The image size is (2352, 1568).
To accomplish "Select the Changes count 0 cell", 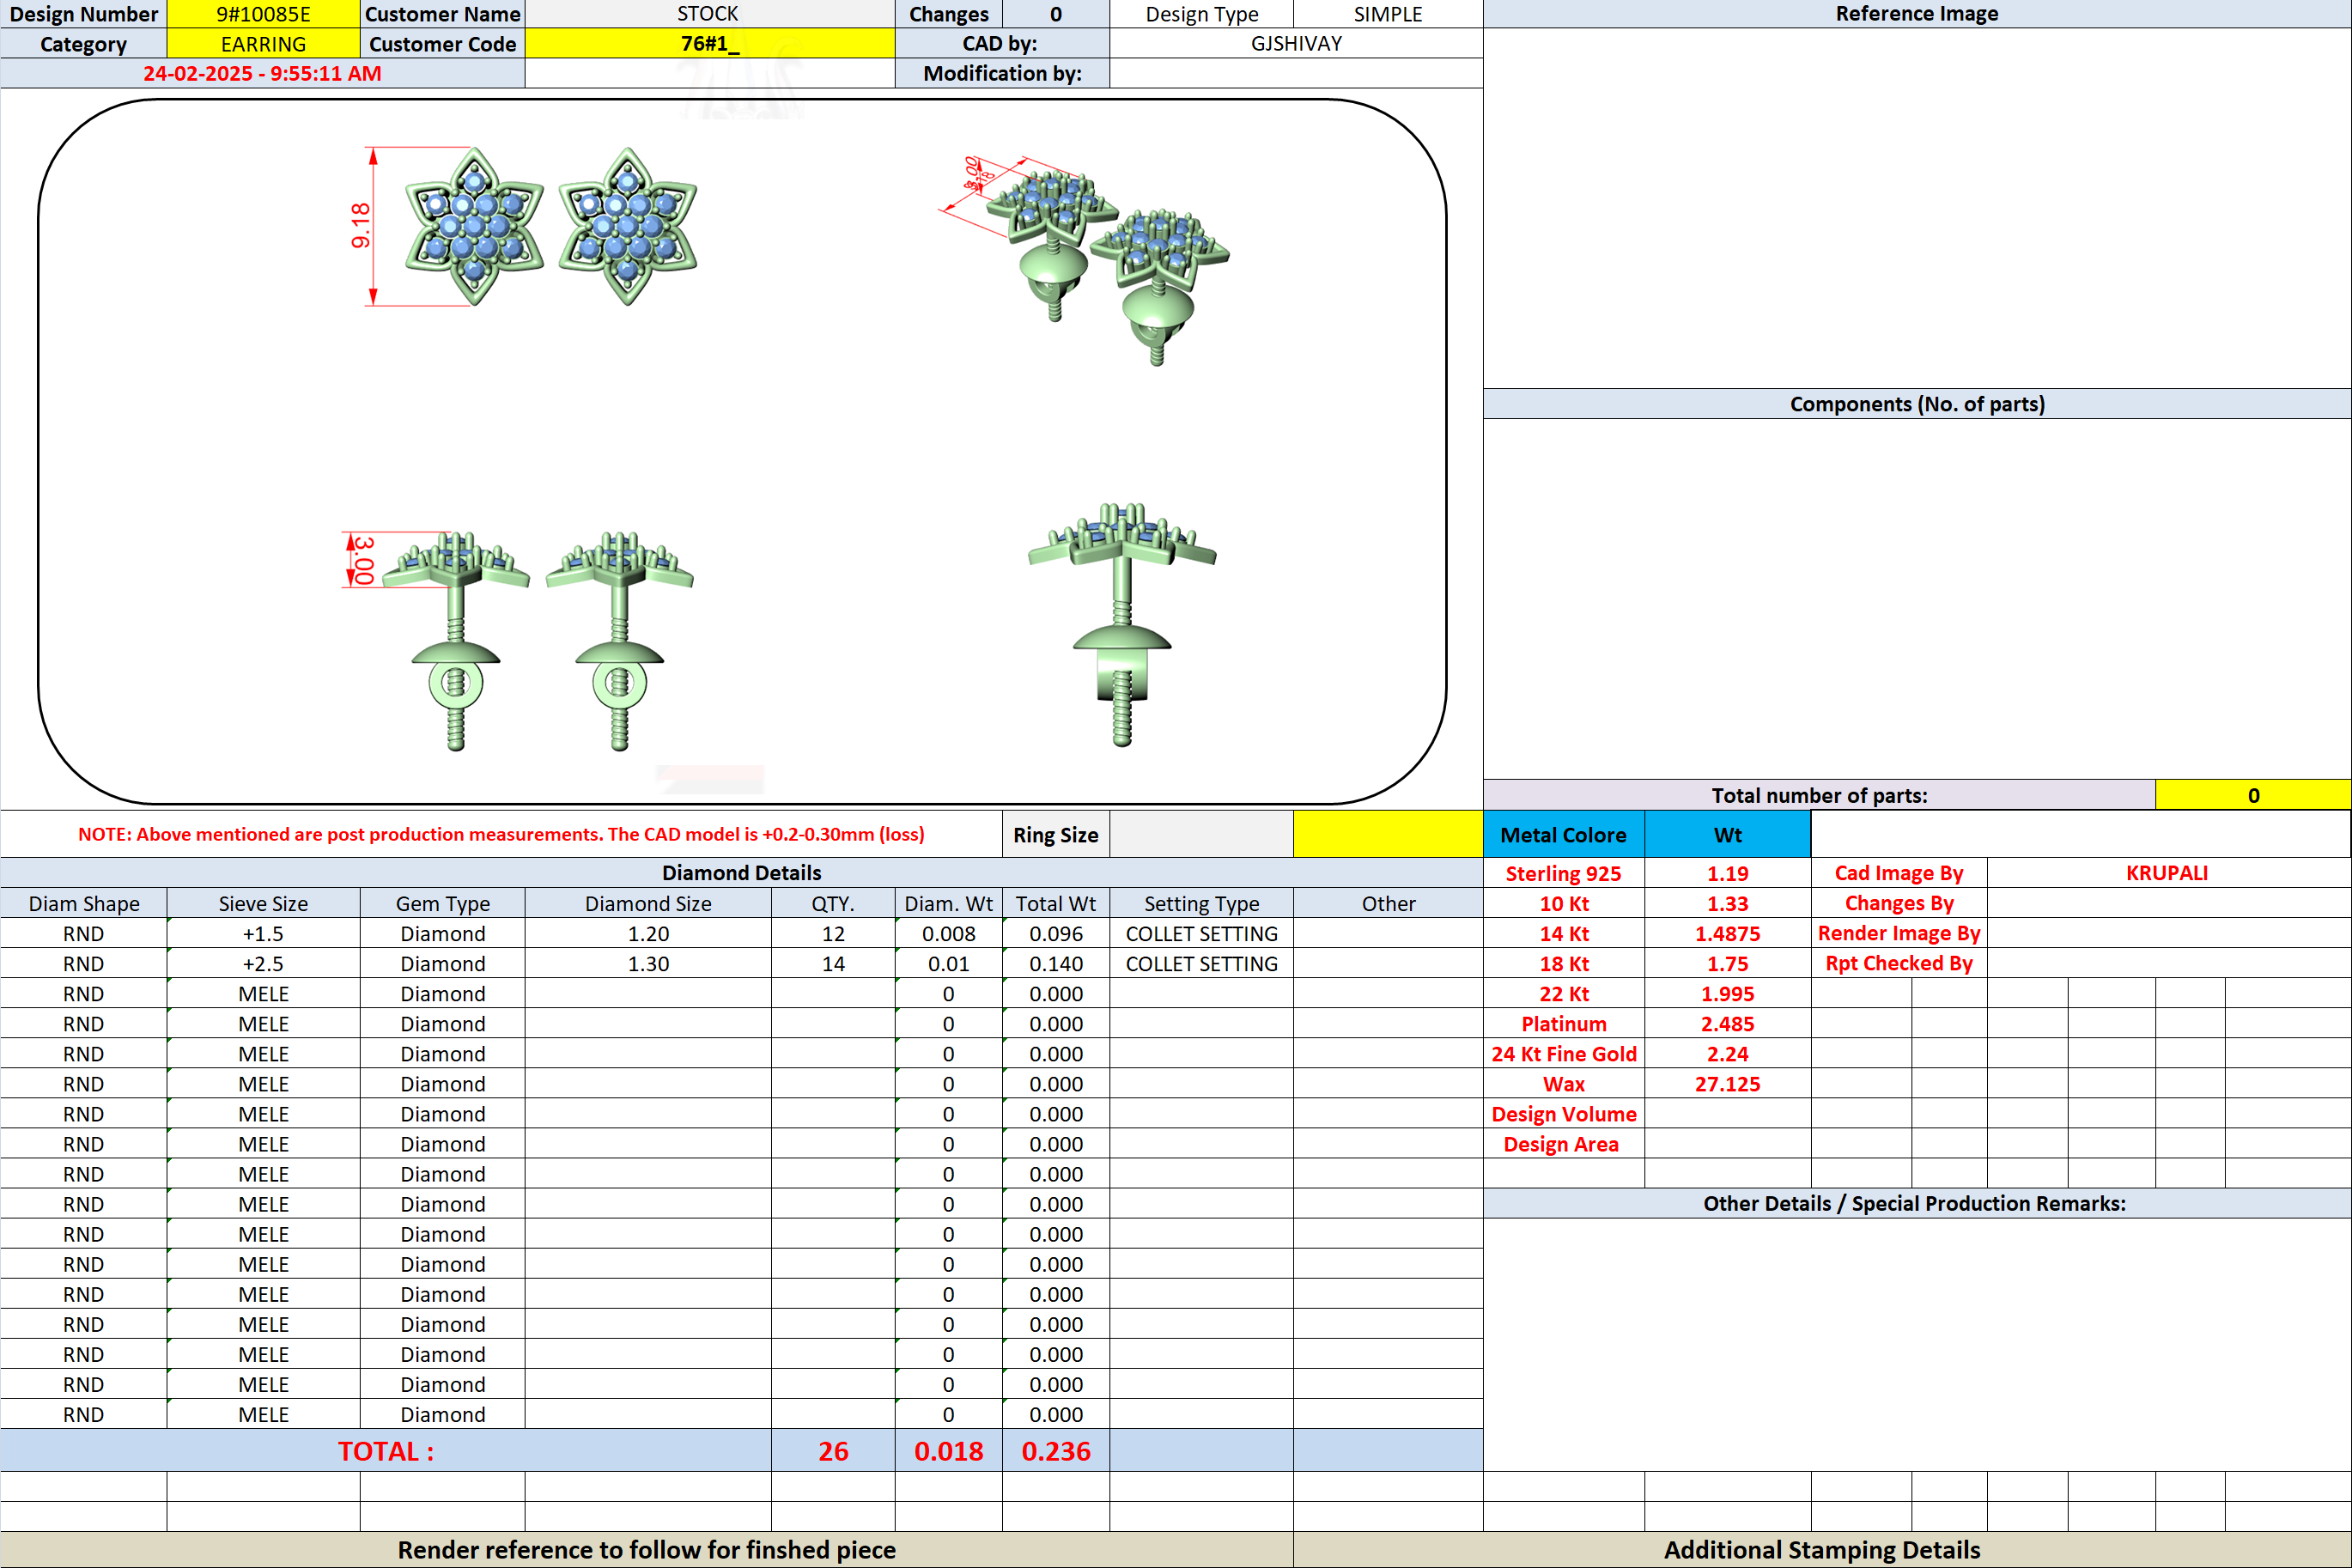I will point(1055,14).
